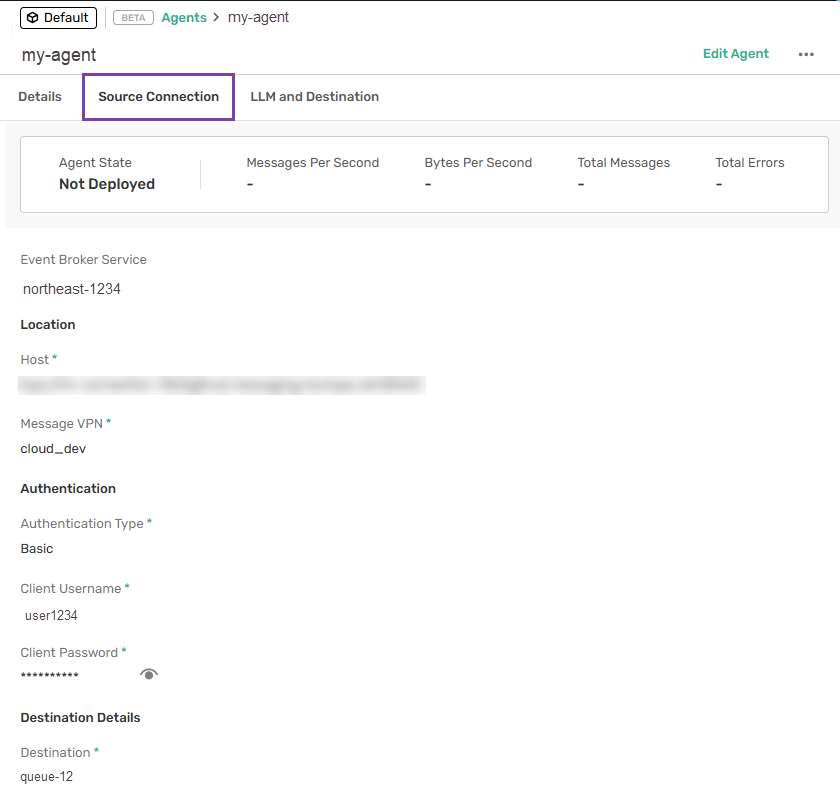
Task: Select the Source Connection tab
Action: (x=158, y=97)
